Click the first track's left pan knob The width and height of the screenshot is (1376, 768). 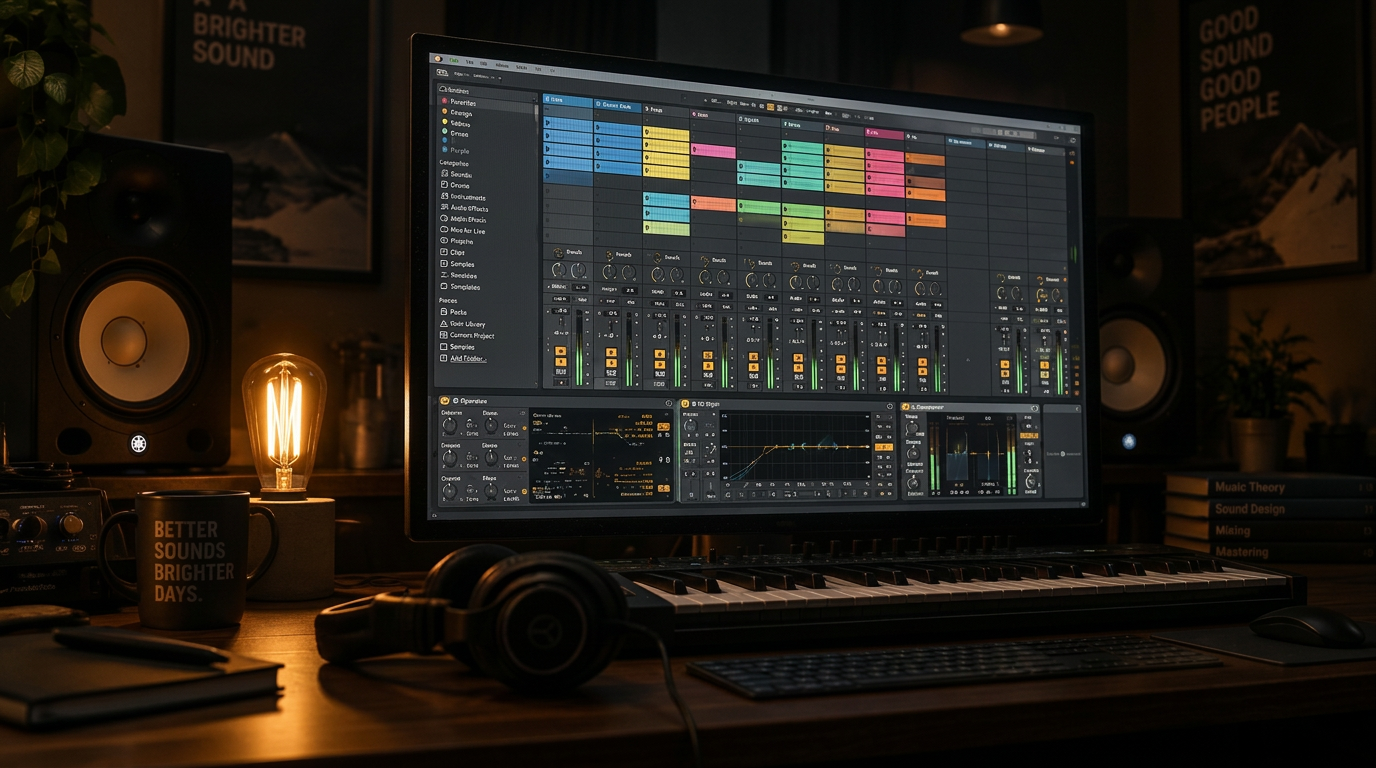[x=560, y=270]
